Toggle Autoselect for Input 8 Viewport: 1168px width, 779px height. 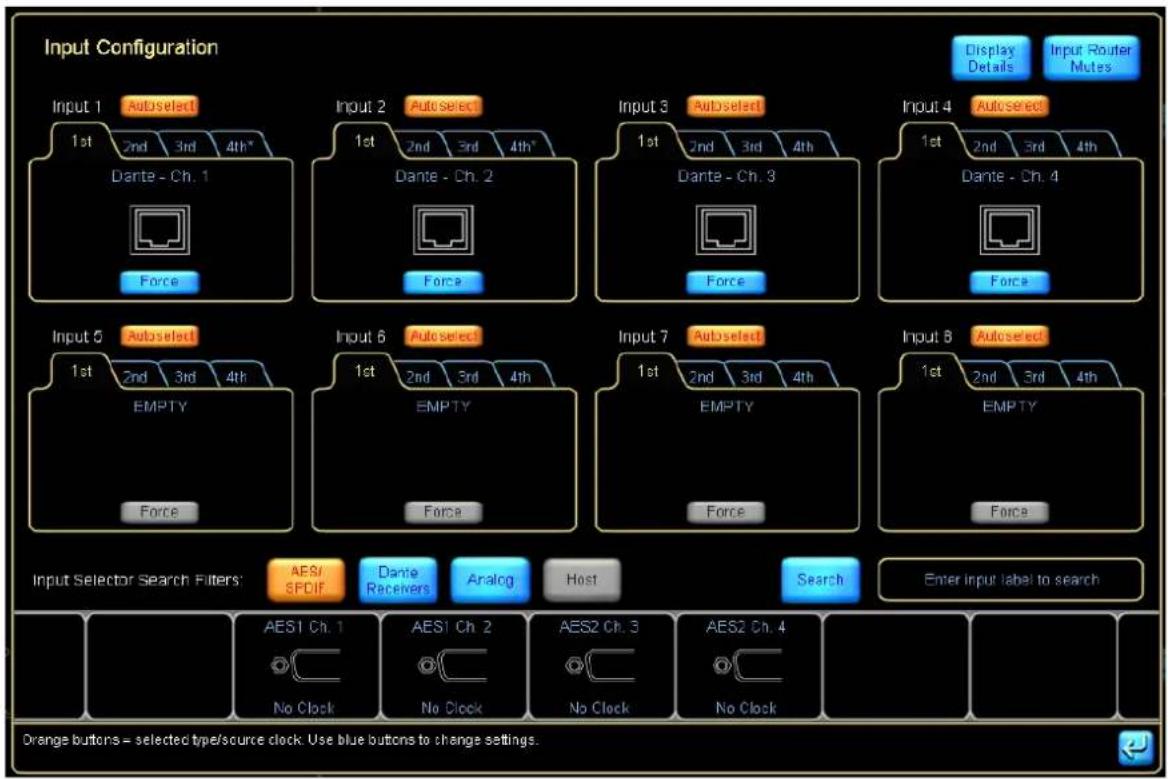point(1009,336)
